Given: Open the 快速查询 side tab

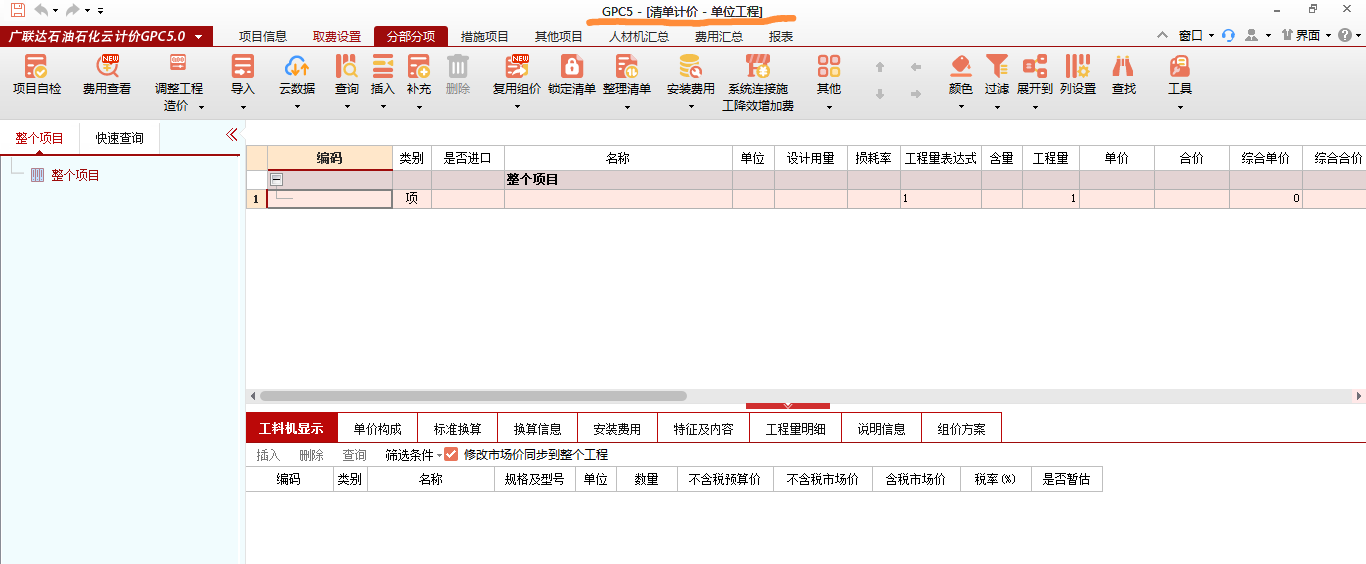Looking at the screenshot, I should [x=119, y=138].
